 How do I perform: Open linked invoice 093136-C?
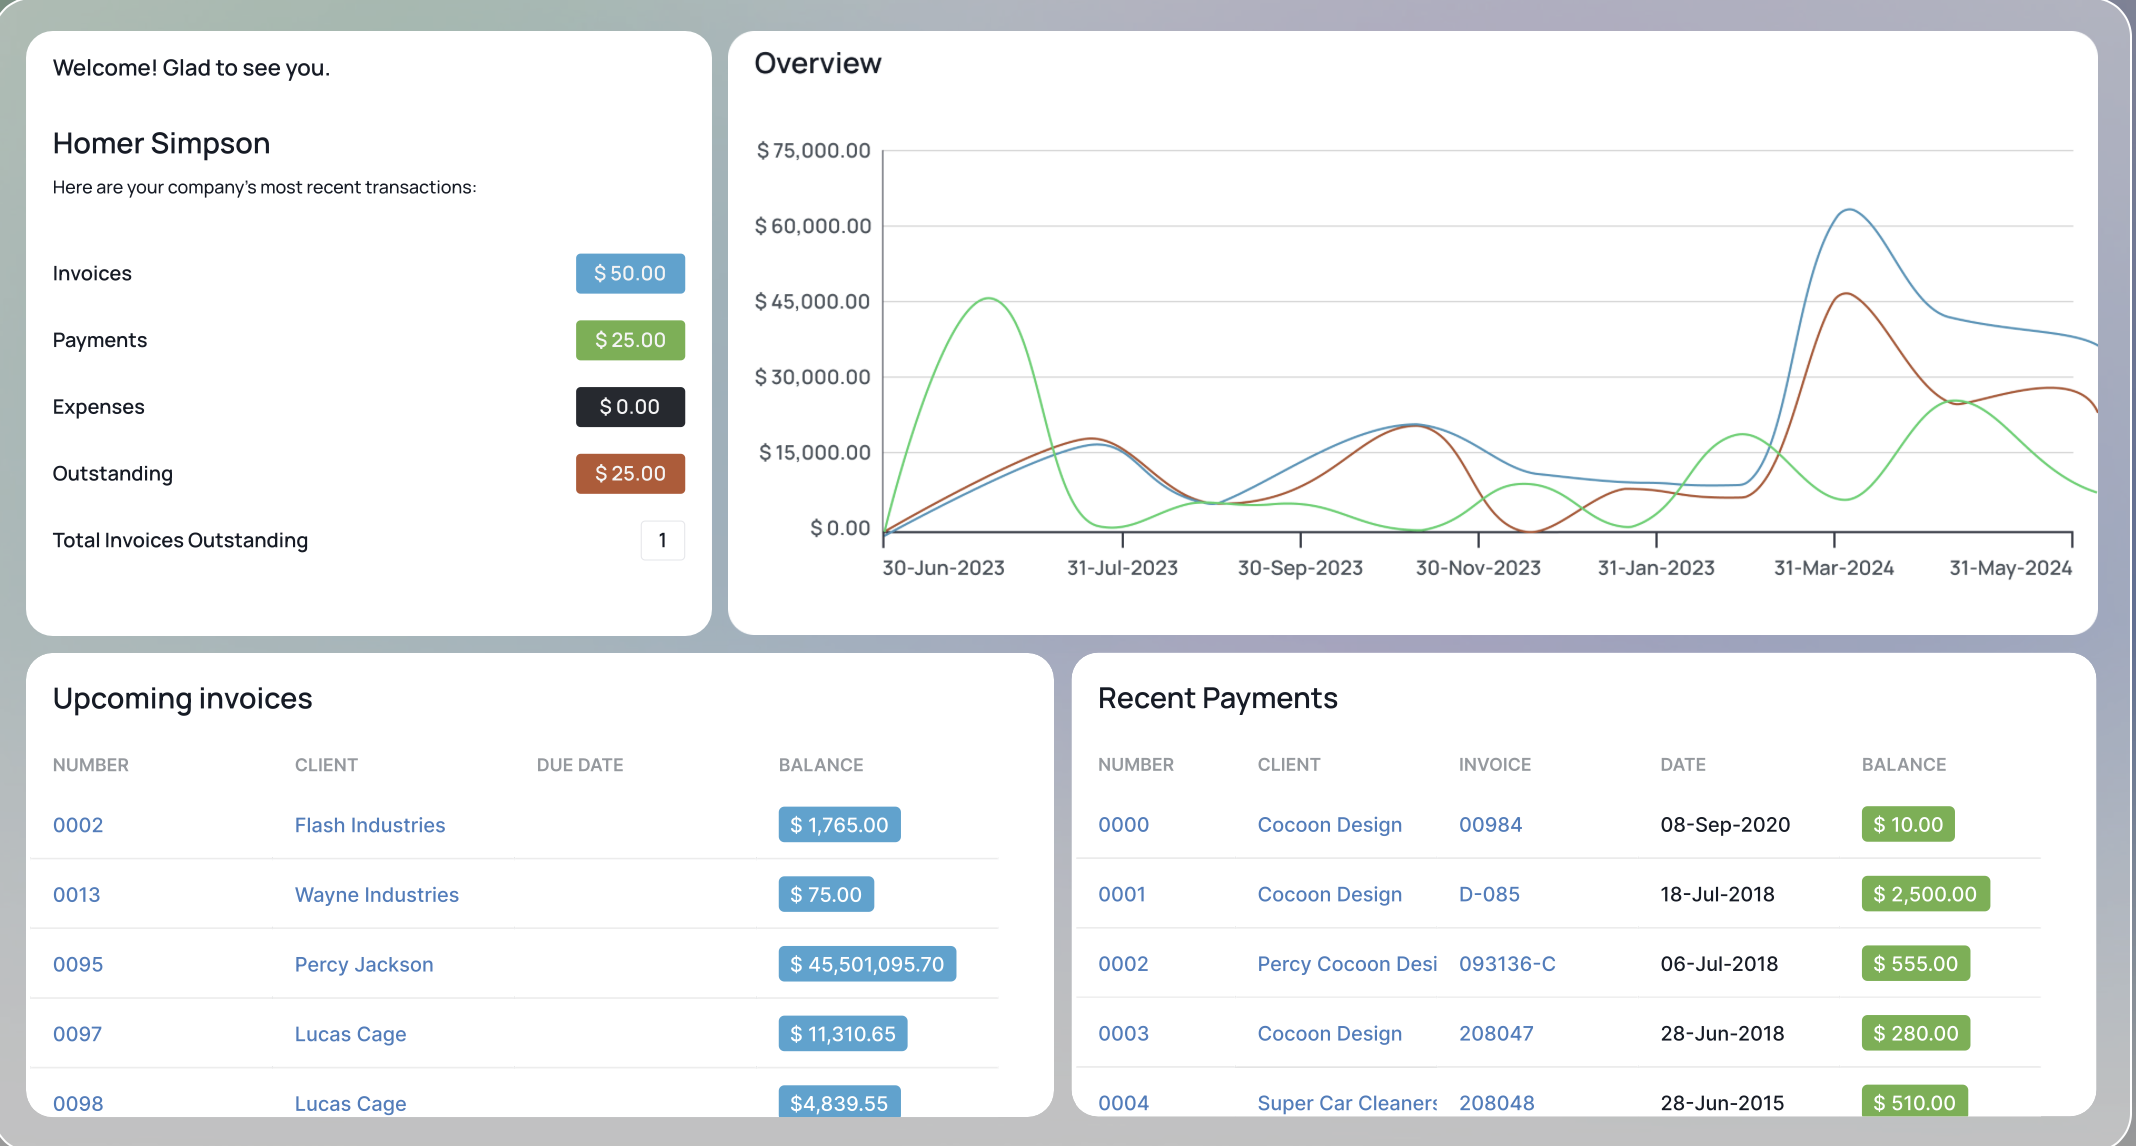coord(1506,964)
